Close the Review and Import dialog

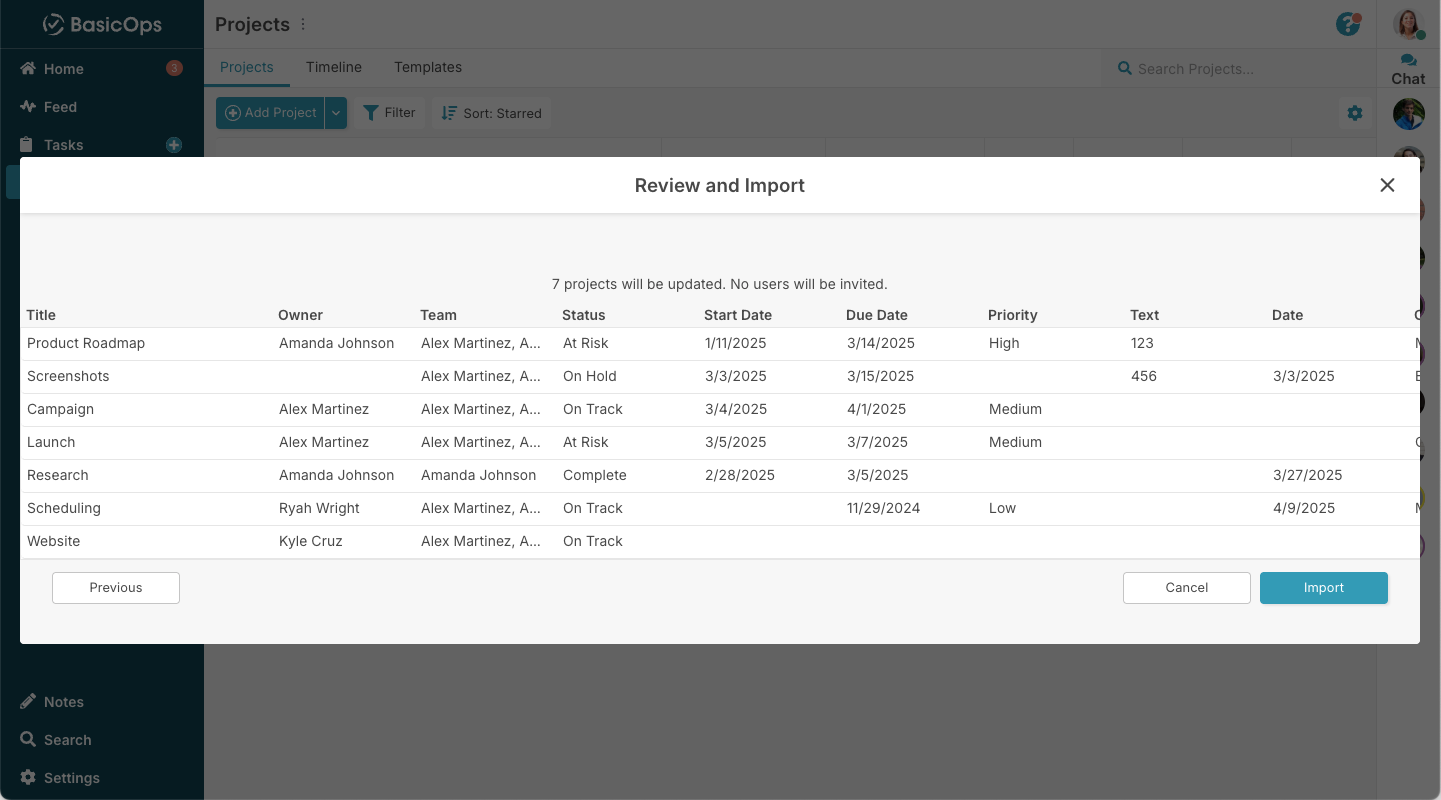(x=1387, y=185)
